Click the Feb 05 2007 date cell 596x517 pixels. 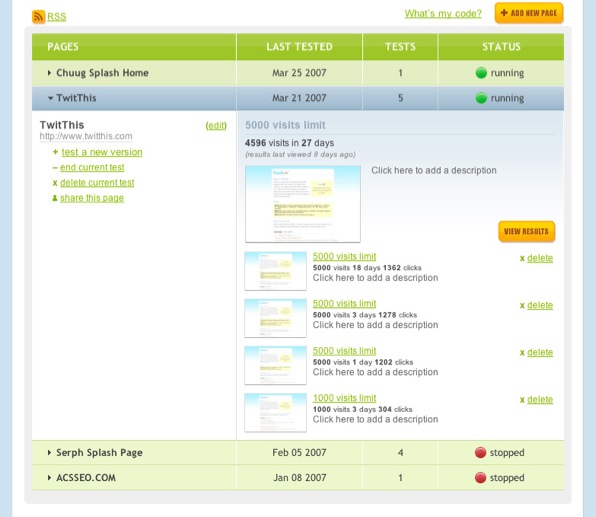(x=299, y=452)
